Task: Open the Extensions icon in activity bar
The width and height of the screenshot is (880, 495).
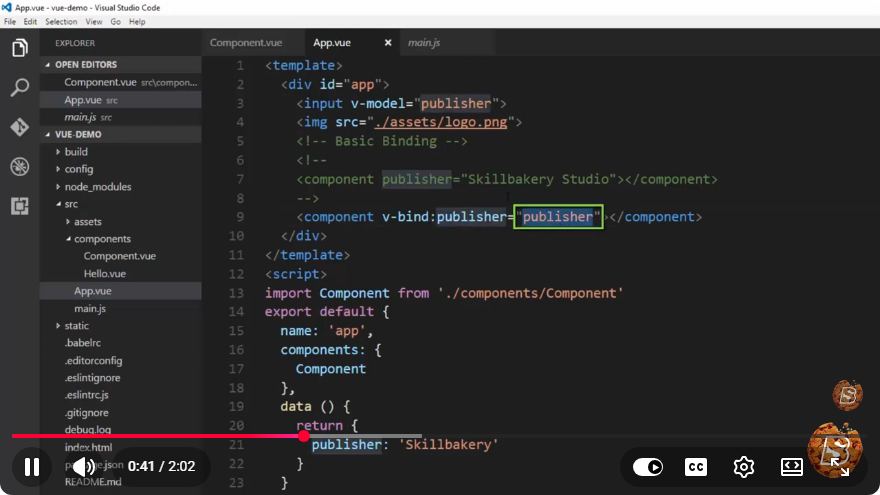Action: [x=20, y=206]
